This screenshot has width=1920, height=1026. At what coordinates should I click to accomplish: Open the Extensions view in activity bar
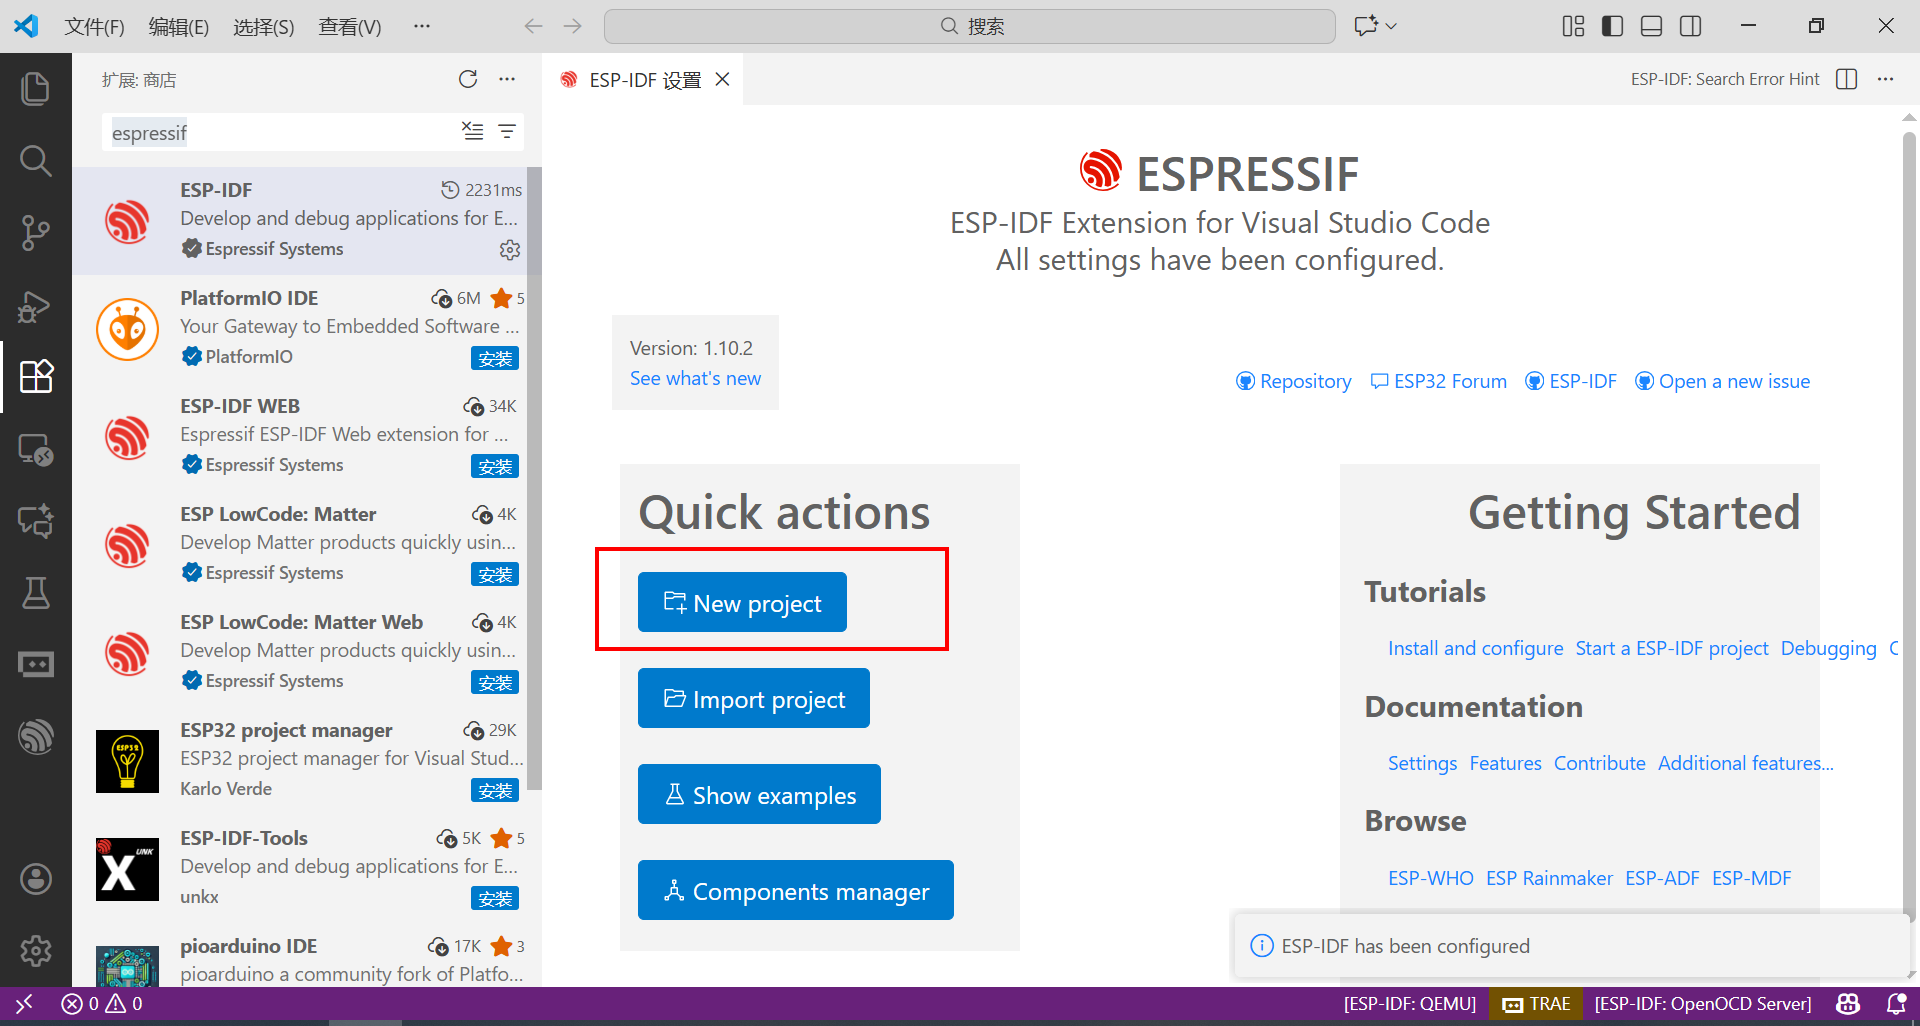[x=36, y=377]
